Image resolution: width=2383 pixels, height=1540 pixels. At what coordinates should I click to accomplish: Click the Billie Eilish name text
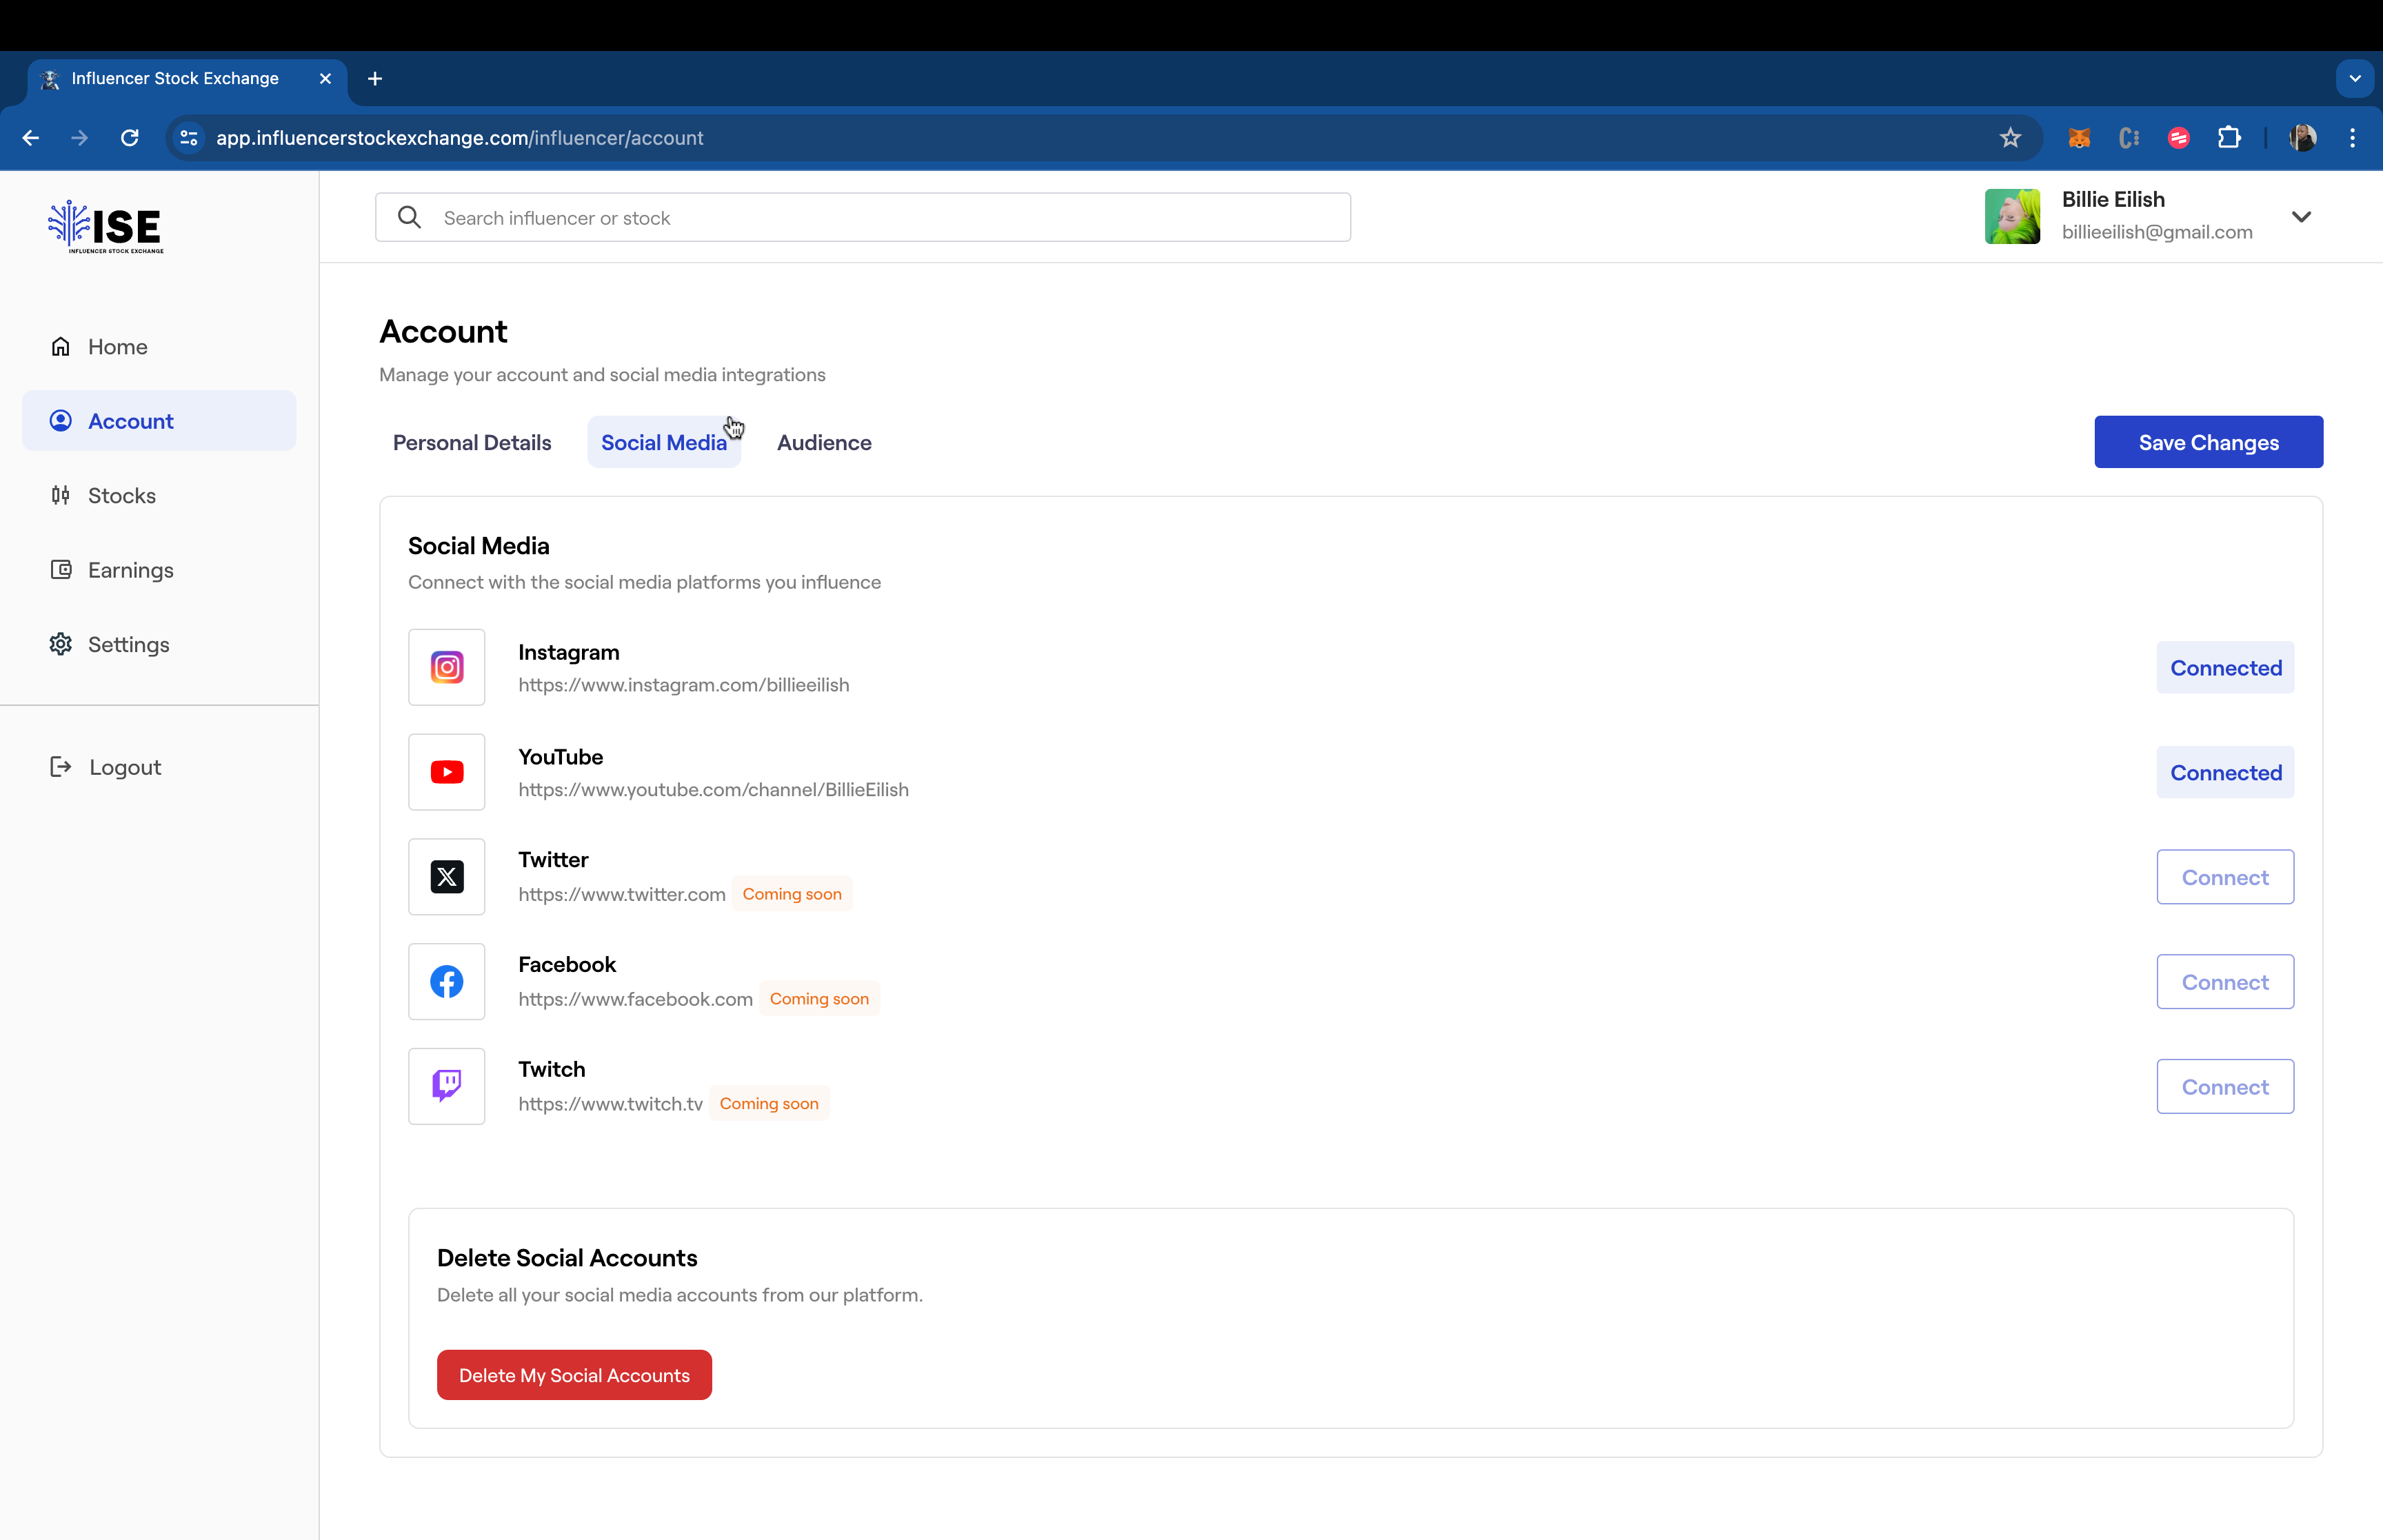point(2113,199)
